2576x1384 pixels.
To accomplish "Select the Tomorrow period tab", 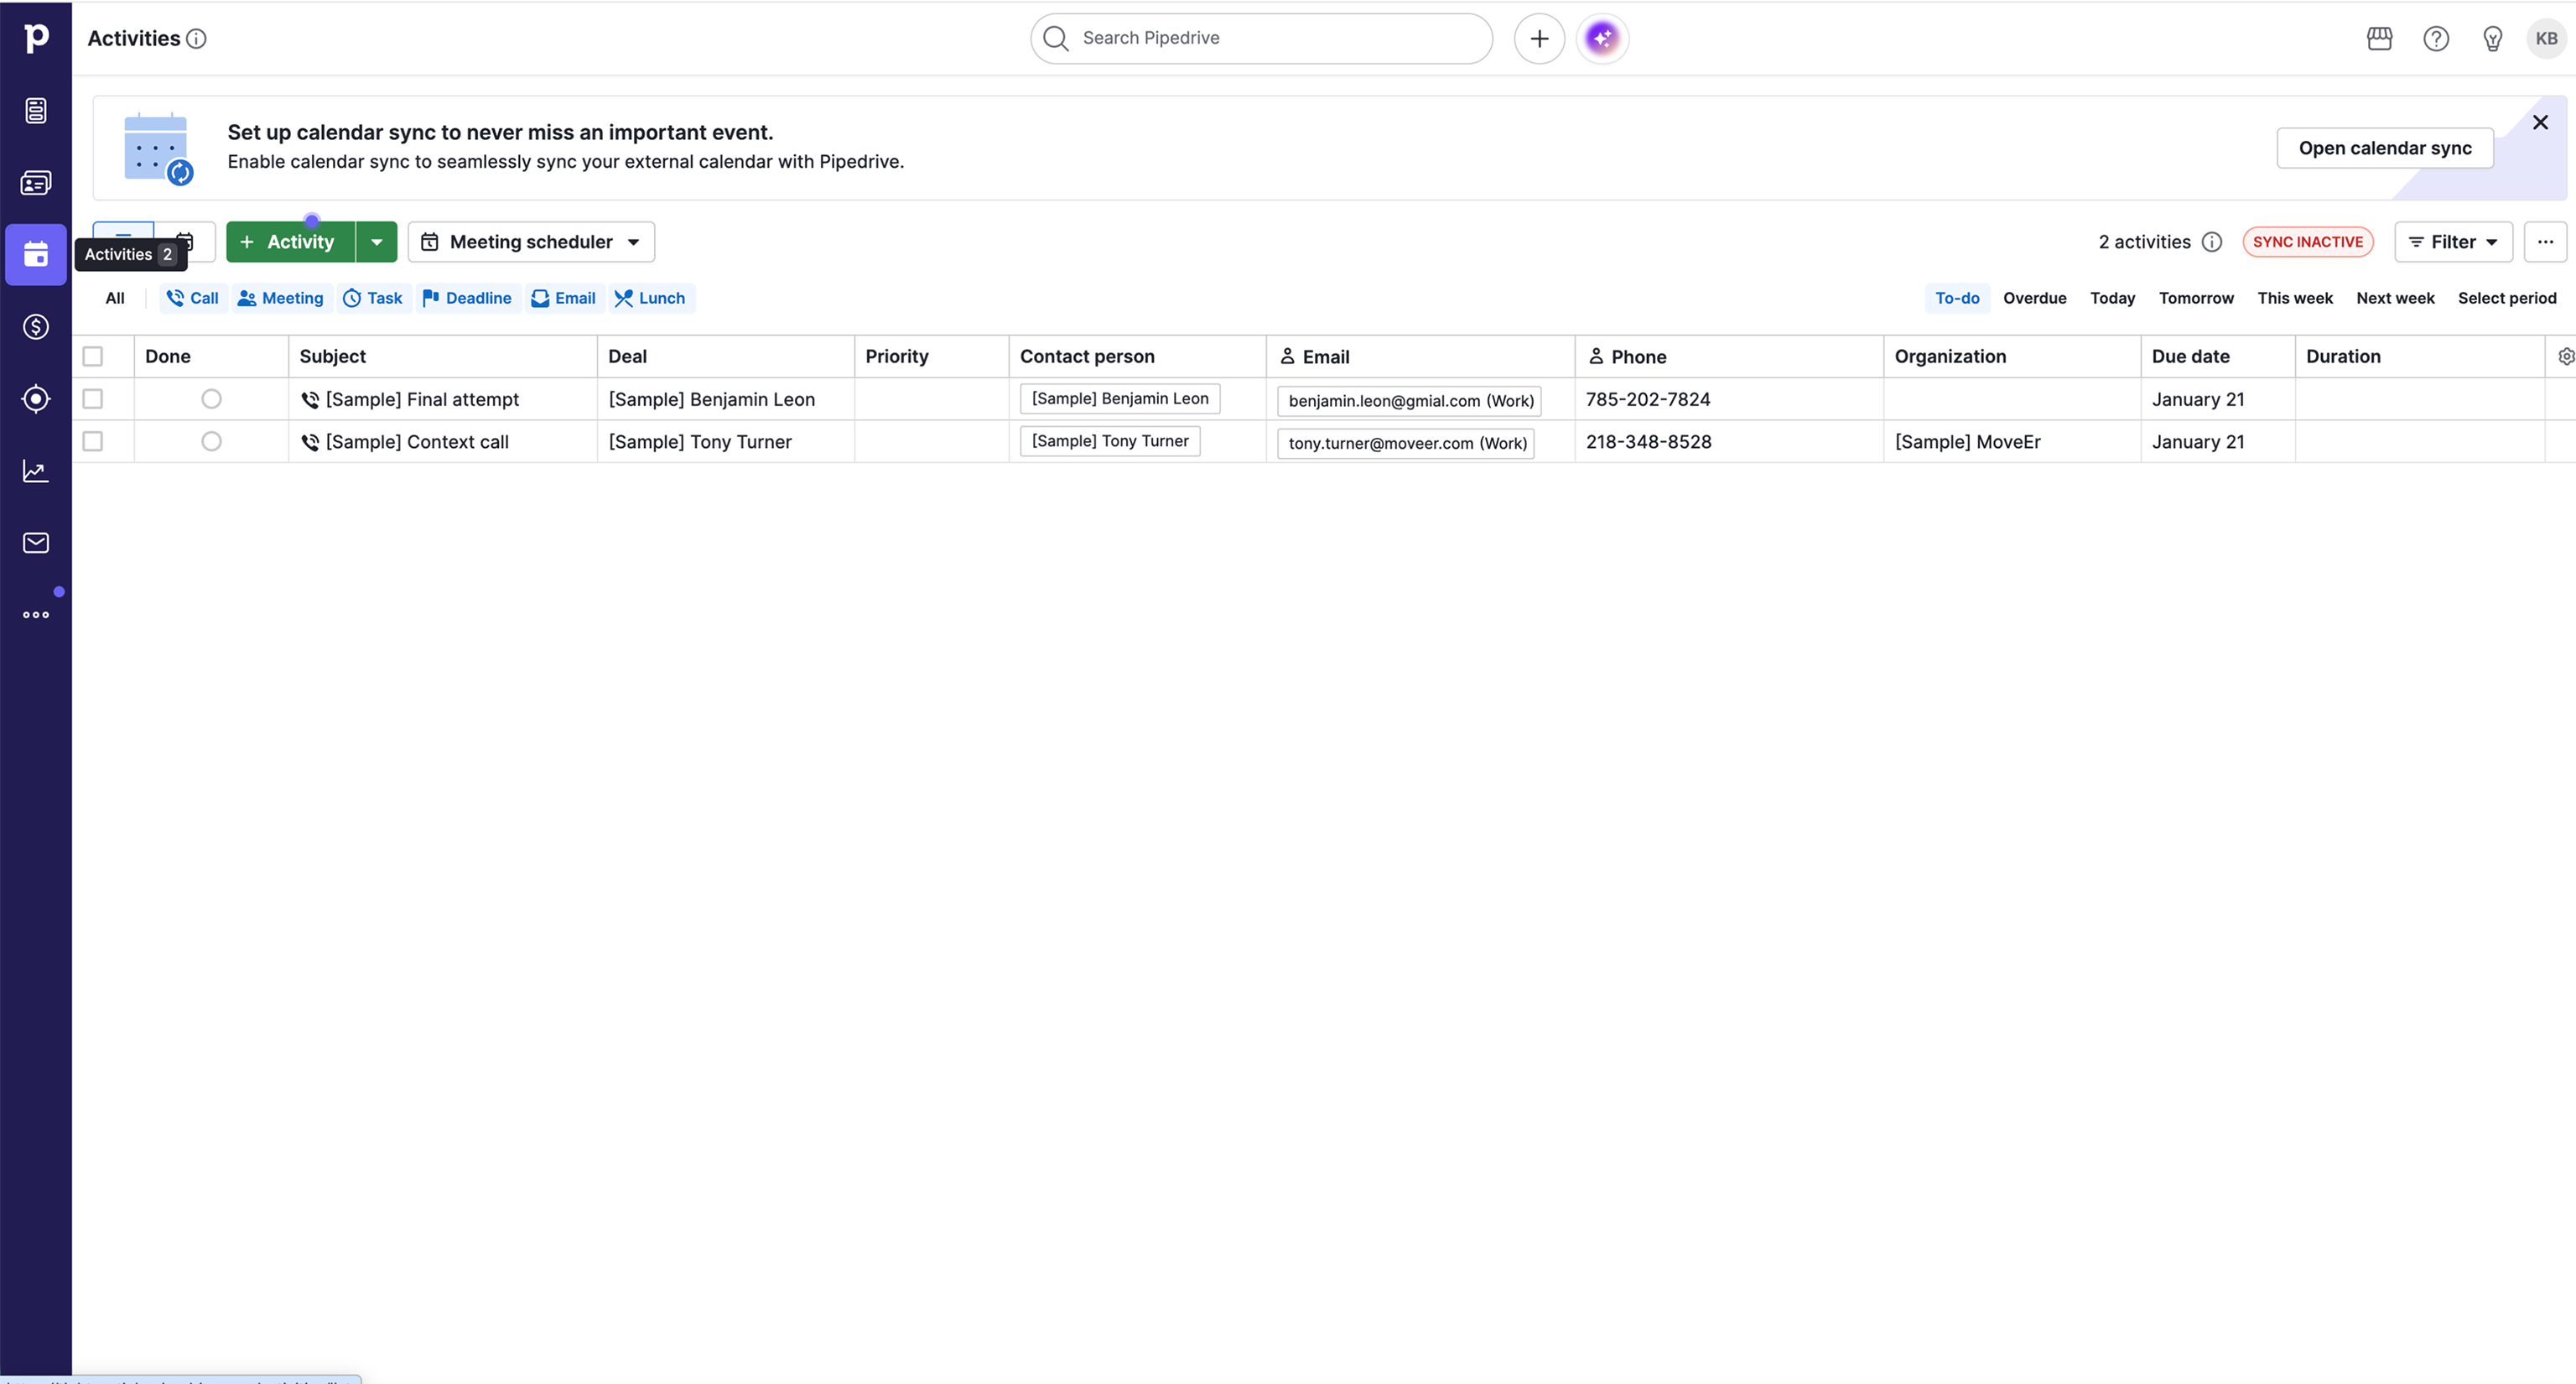I will [x=2196, y=298].
